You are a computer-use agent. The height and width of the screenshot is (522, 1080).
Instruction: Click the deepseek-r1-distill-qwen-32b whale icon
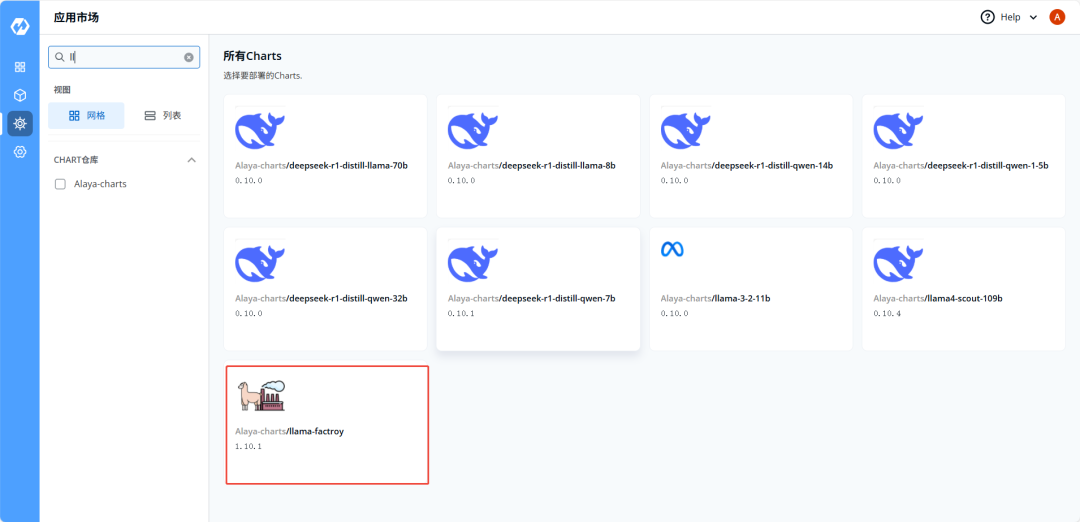point(260,264)
